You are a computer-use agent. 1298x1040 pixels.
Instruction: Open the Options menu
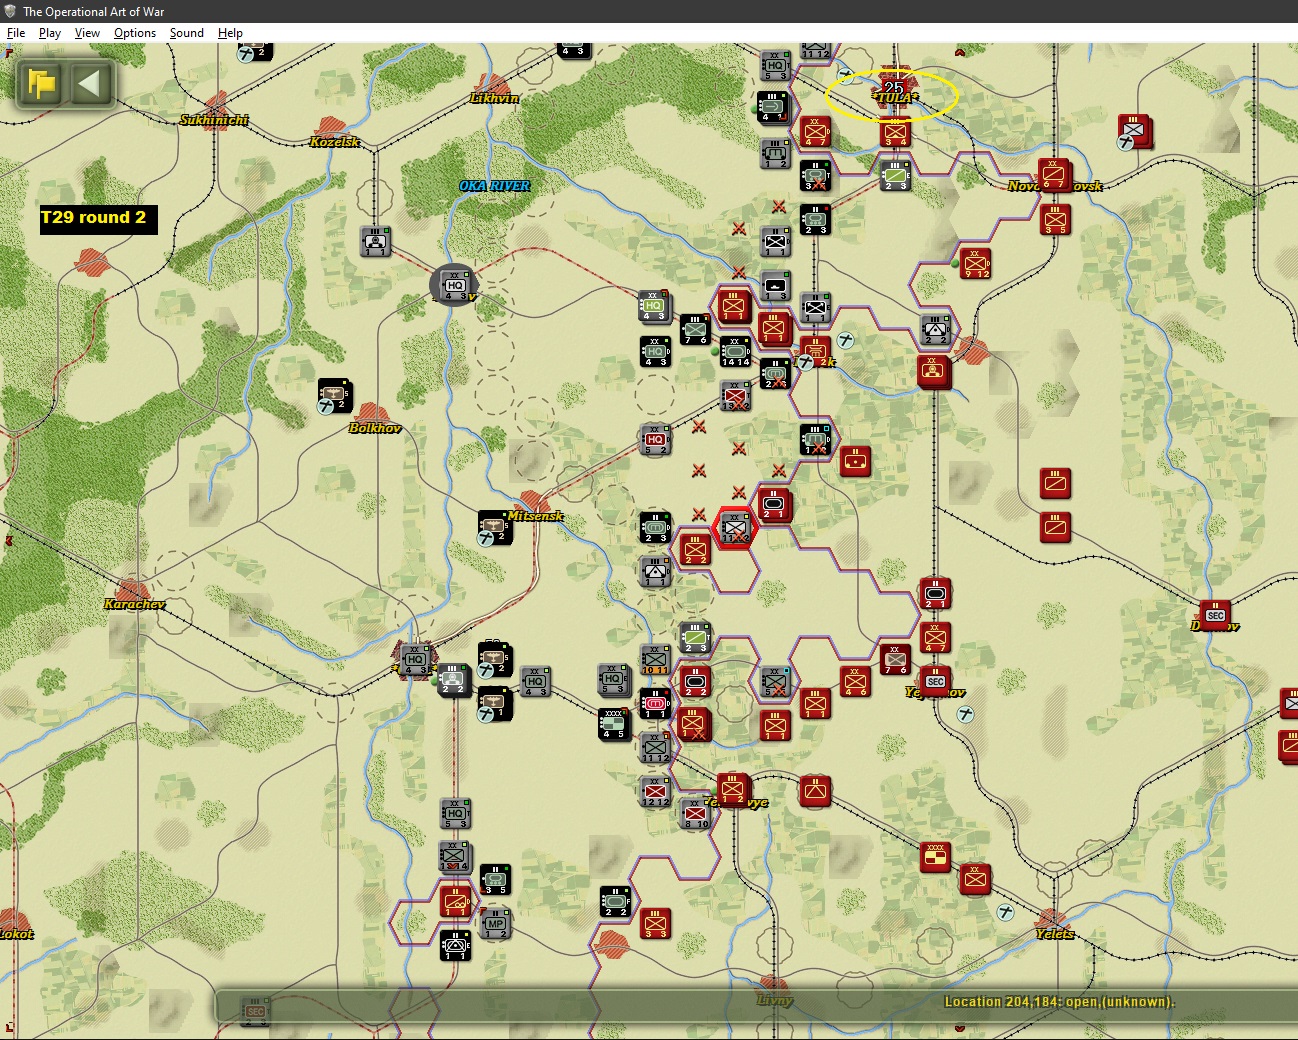click(135, 33)
